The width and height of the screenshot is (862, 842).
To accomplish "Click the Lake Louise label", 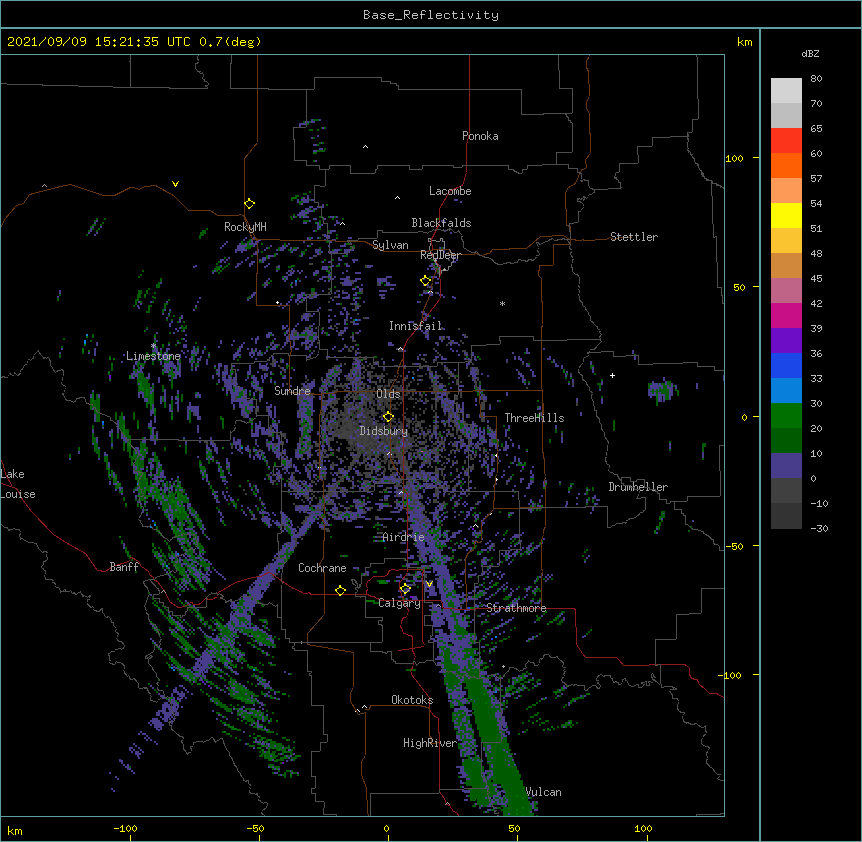I will [x=18, y=484].
